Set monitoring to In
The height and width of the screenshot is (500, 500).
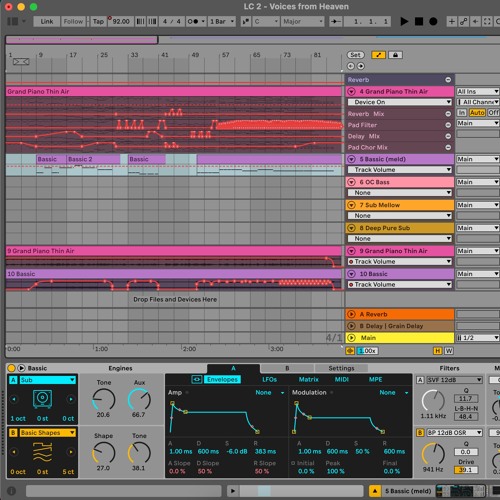click(x=462, y=113)
